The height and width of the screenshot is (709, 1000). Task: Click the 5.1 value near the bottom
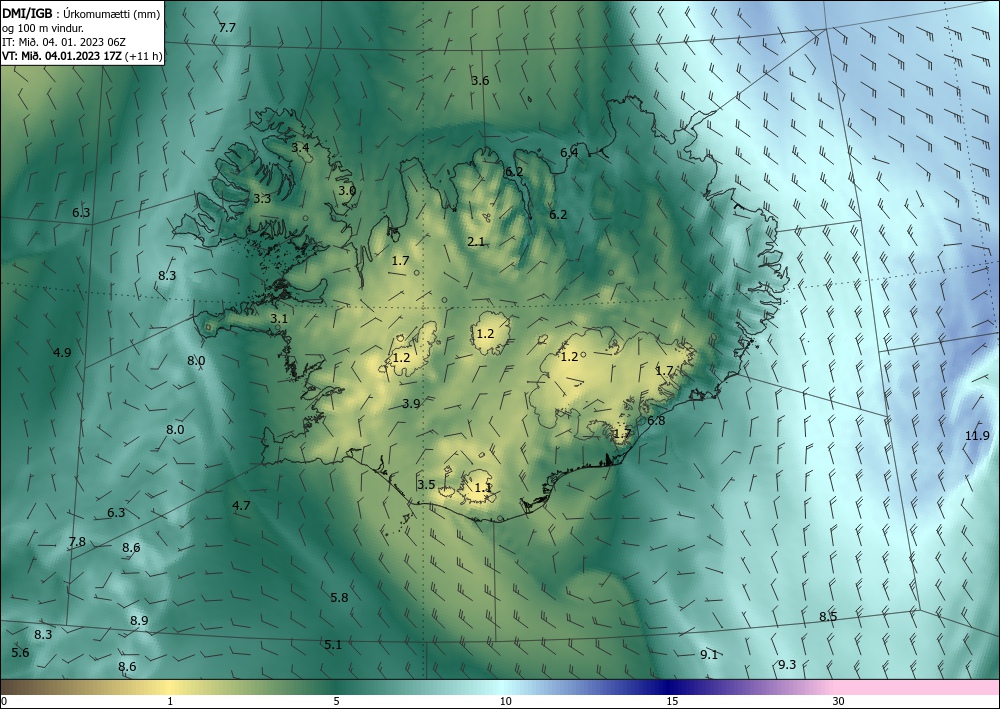click(333, 645)
